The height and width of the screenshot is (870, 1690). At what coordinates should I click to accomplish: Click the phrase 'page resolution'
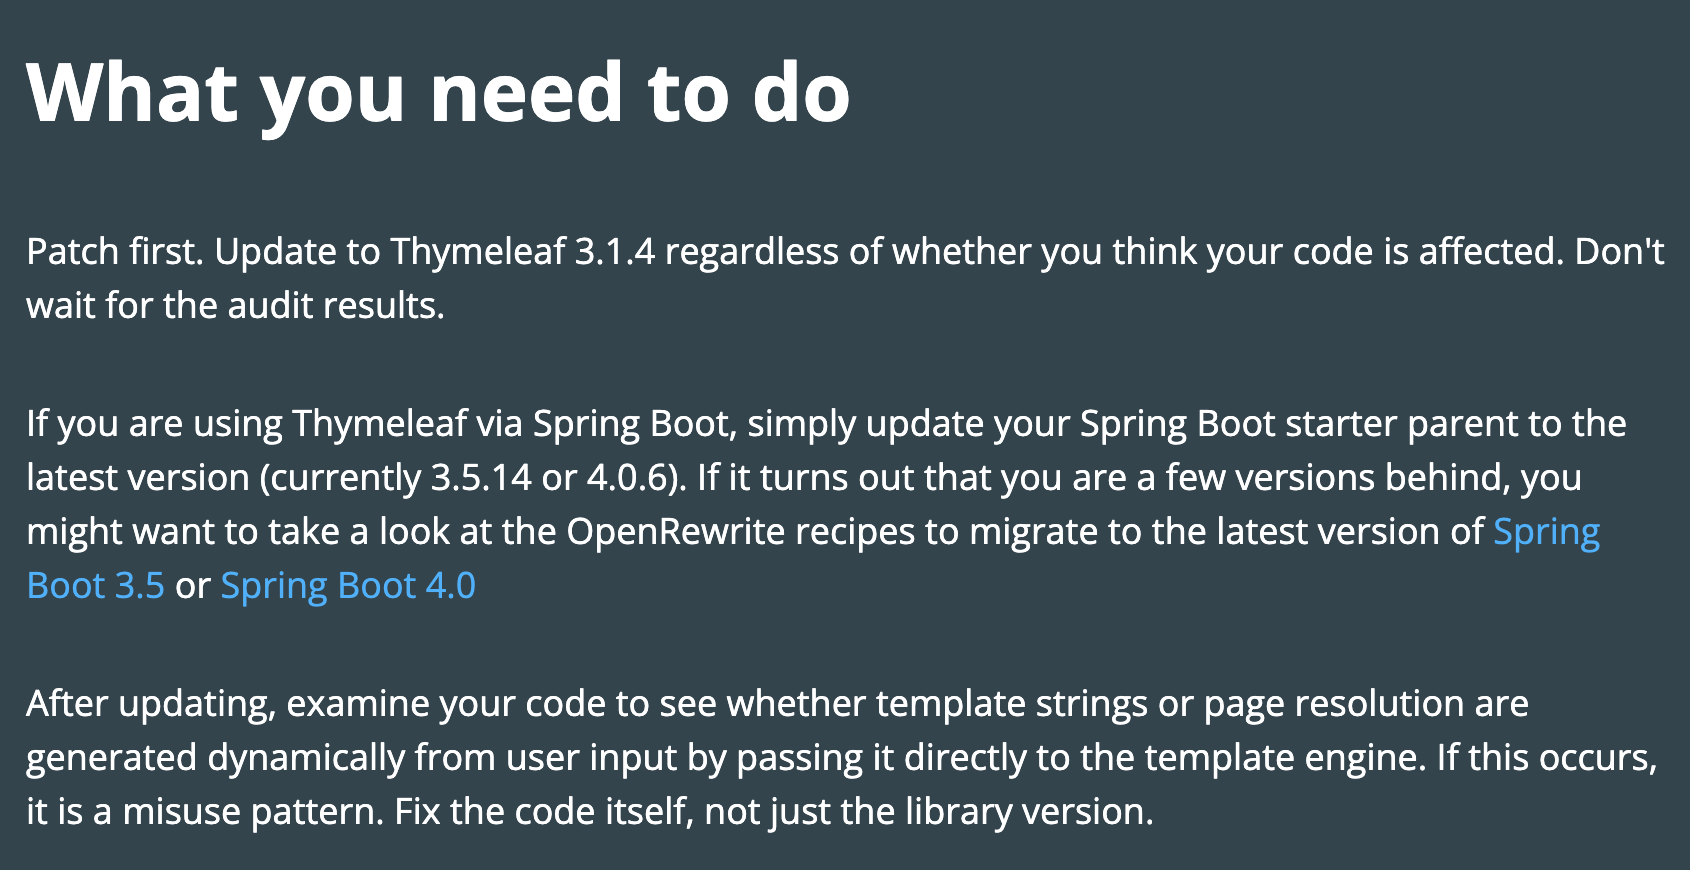pos(1334,704)
